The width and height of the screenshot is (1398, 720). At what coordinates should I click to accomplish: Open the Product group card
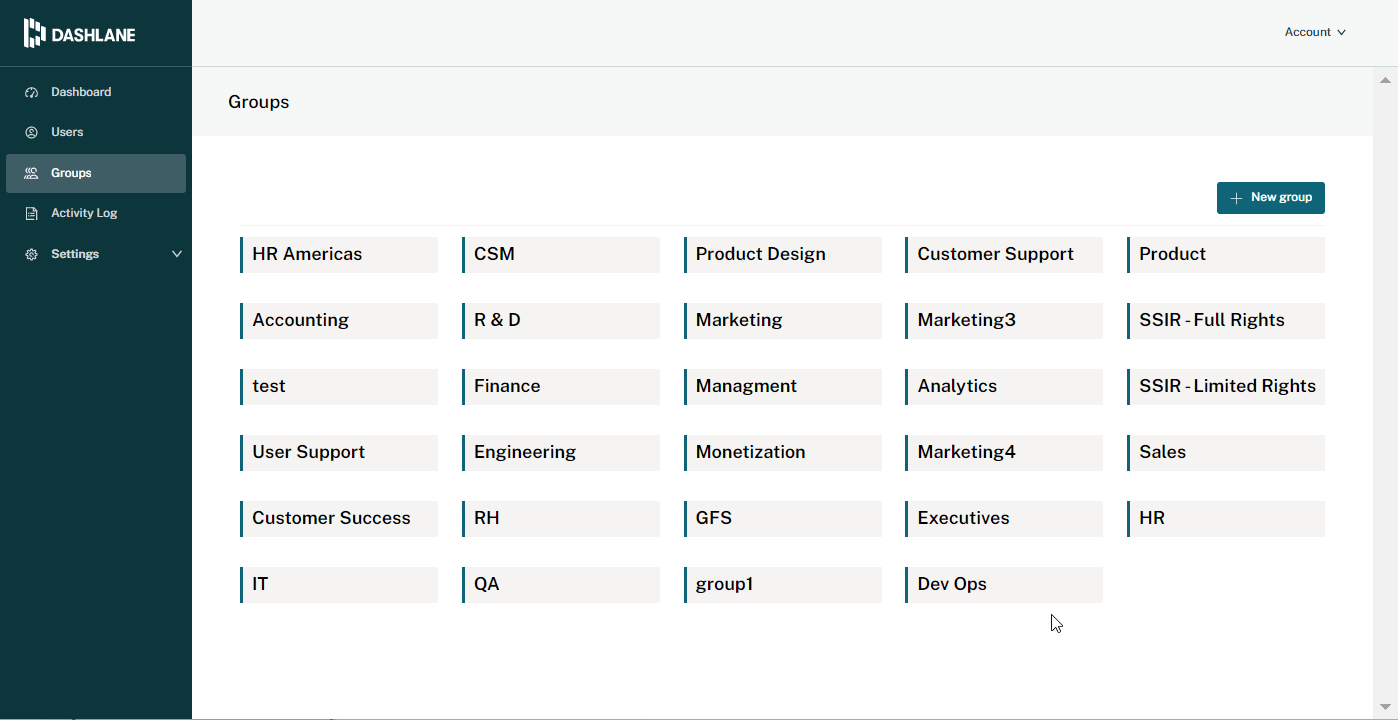tap(1226, 255)
